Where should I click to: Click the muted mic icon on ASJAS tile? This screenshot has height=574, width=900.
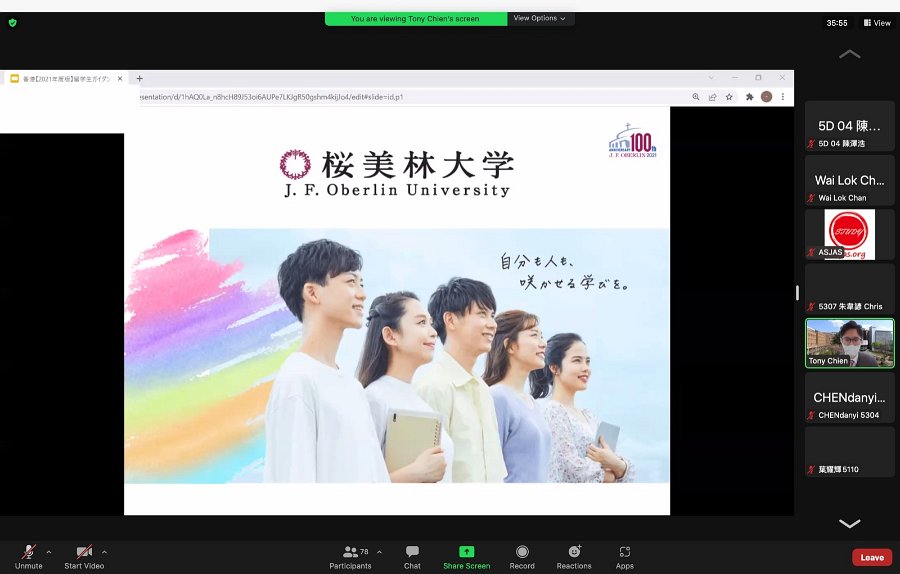pos(811,252)
